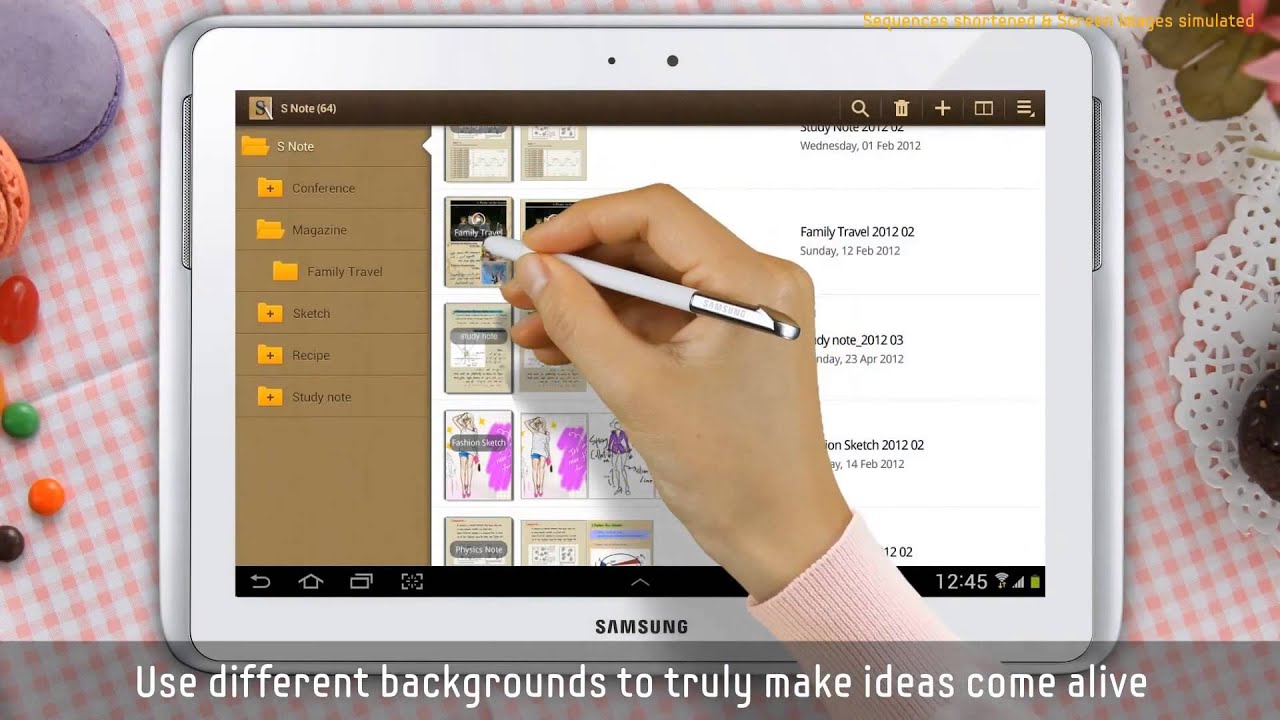Tap the screen capture icon
Screen dimensions: 1280x720
tap(412, 581)
